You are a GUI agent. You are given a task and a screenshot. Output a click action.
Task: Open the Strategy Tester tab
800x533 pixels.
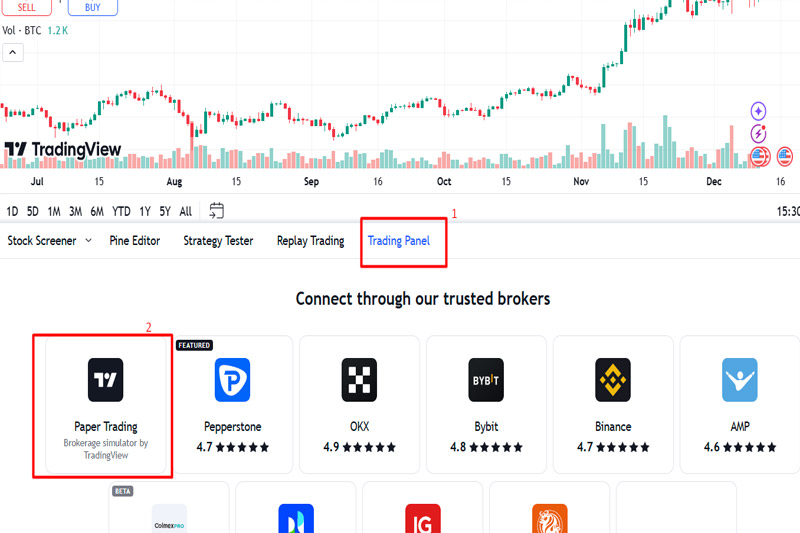[218, 241]
